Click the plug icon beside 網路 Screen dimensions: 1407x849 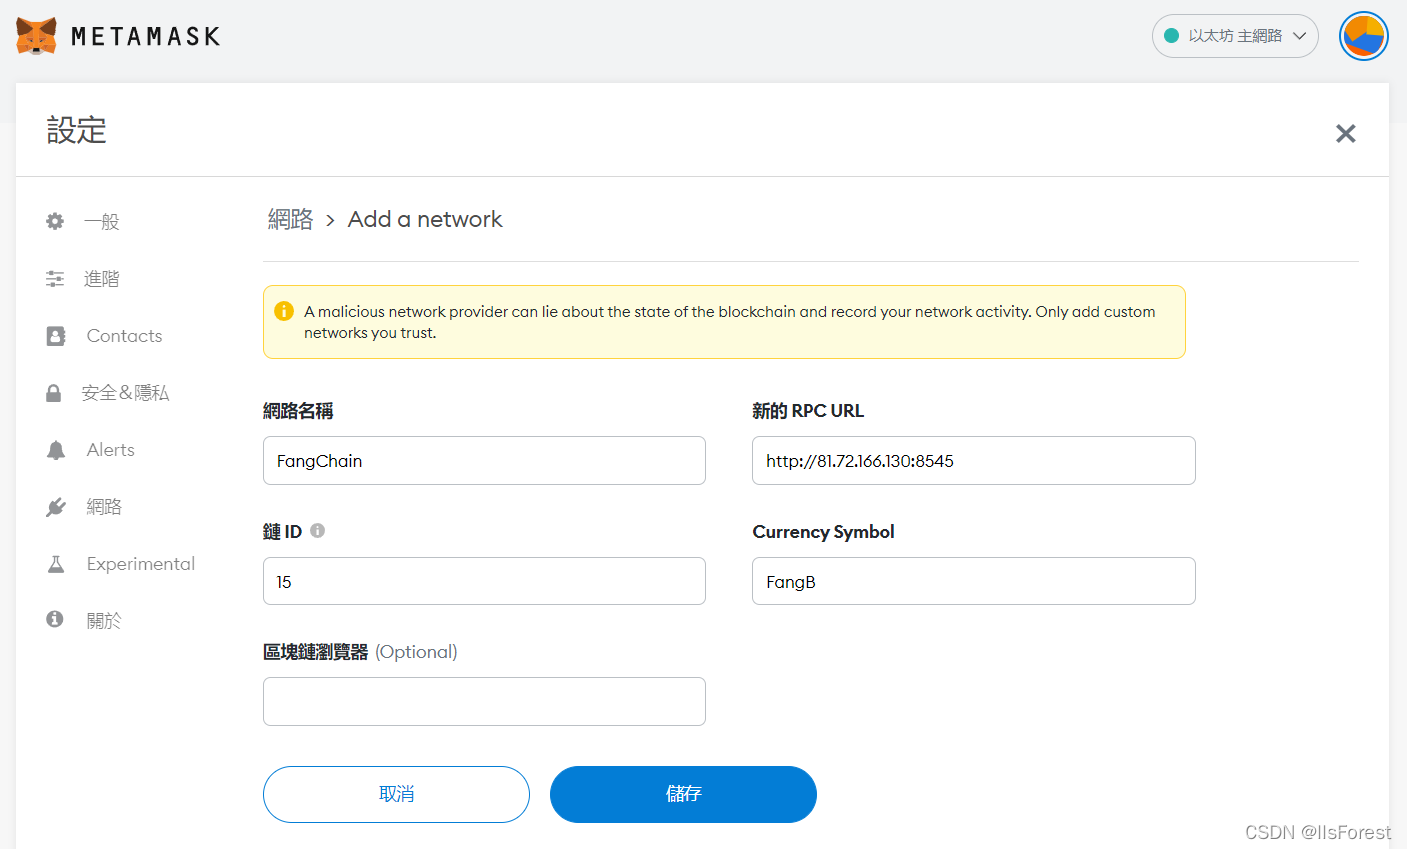[x=54, y=506]
